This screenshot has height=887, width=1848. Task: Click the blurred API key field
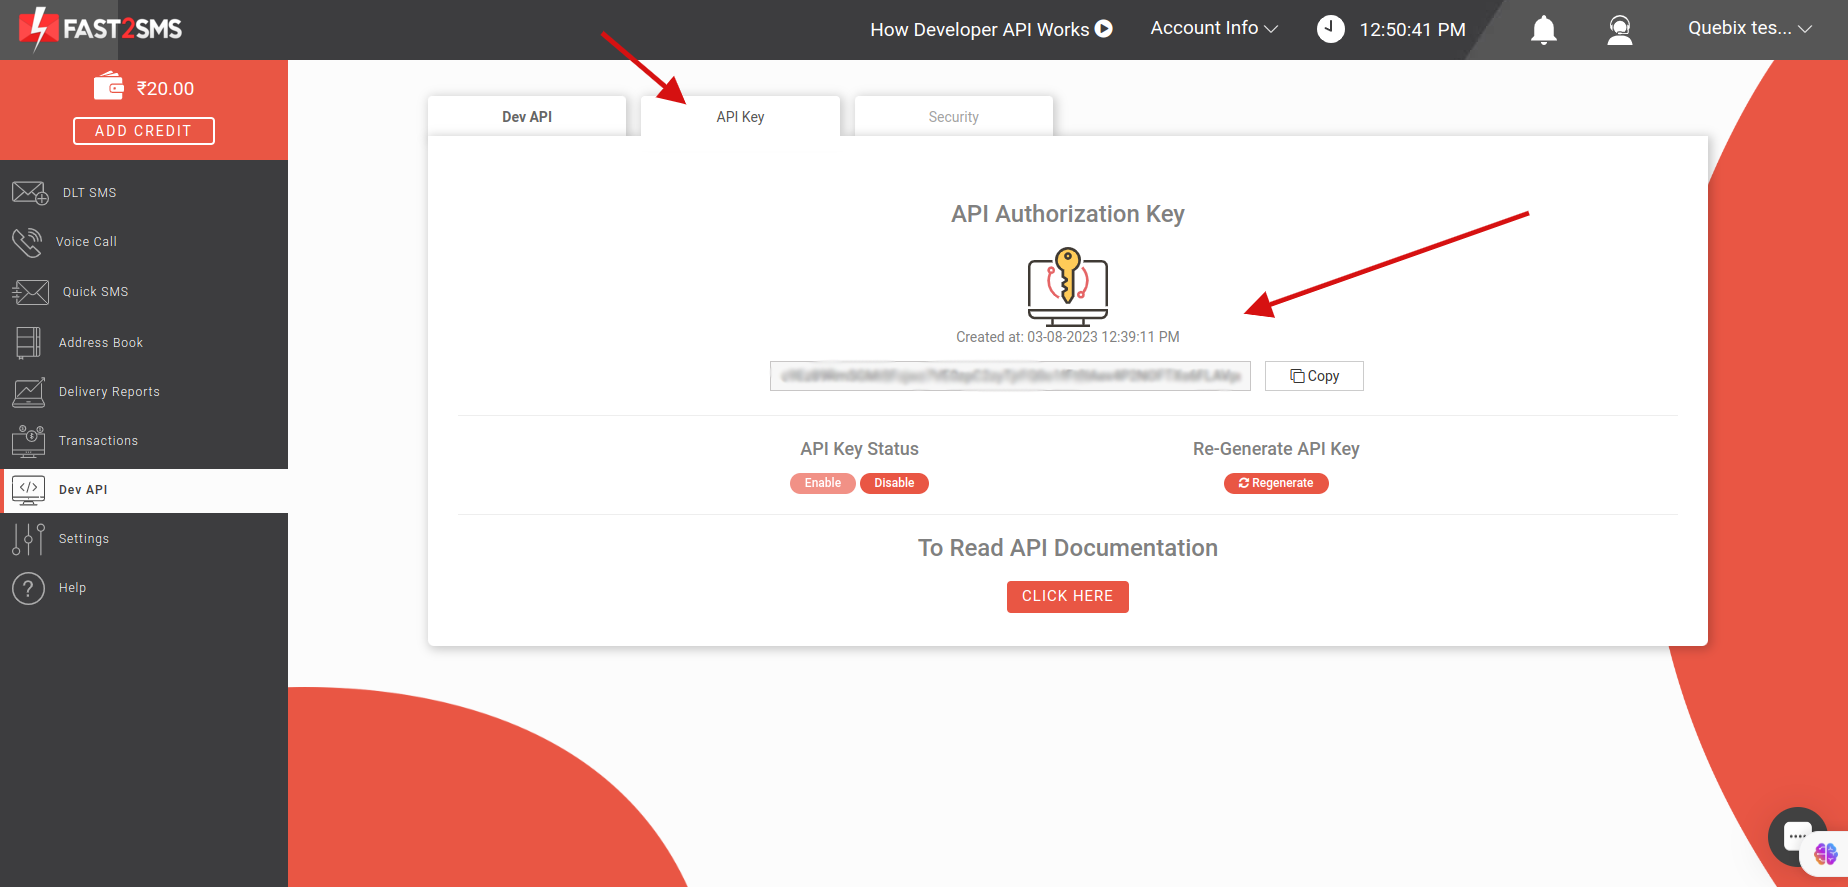(x=1010, y=376)
